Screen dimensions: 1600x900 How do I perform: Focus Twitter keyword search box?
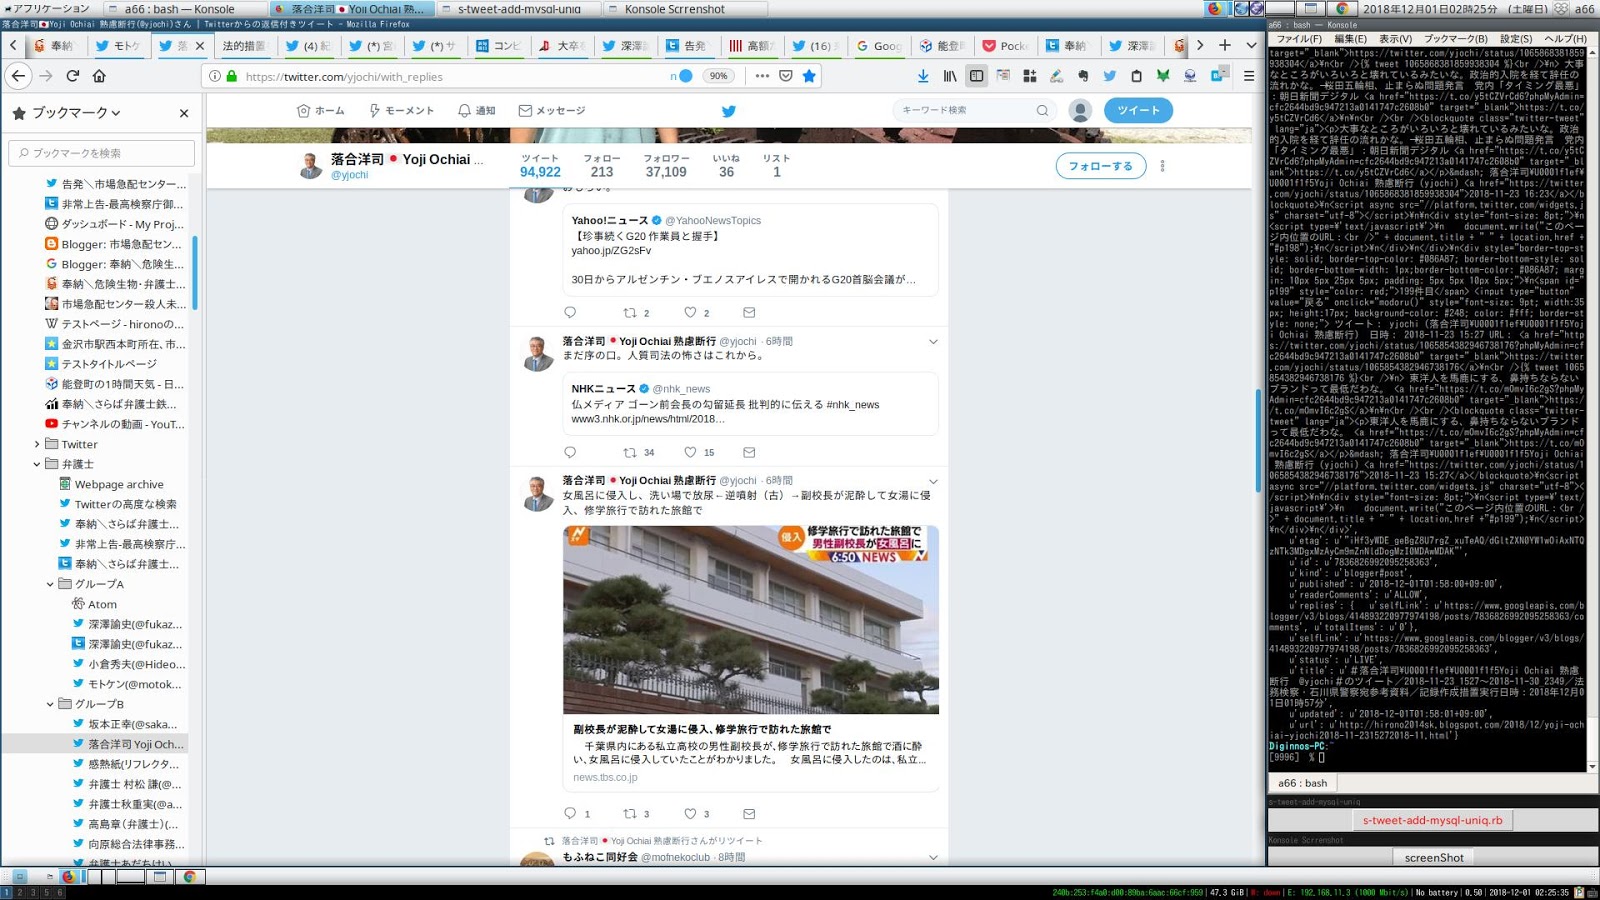click(x=975, y=110)
